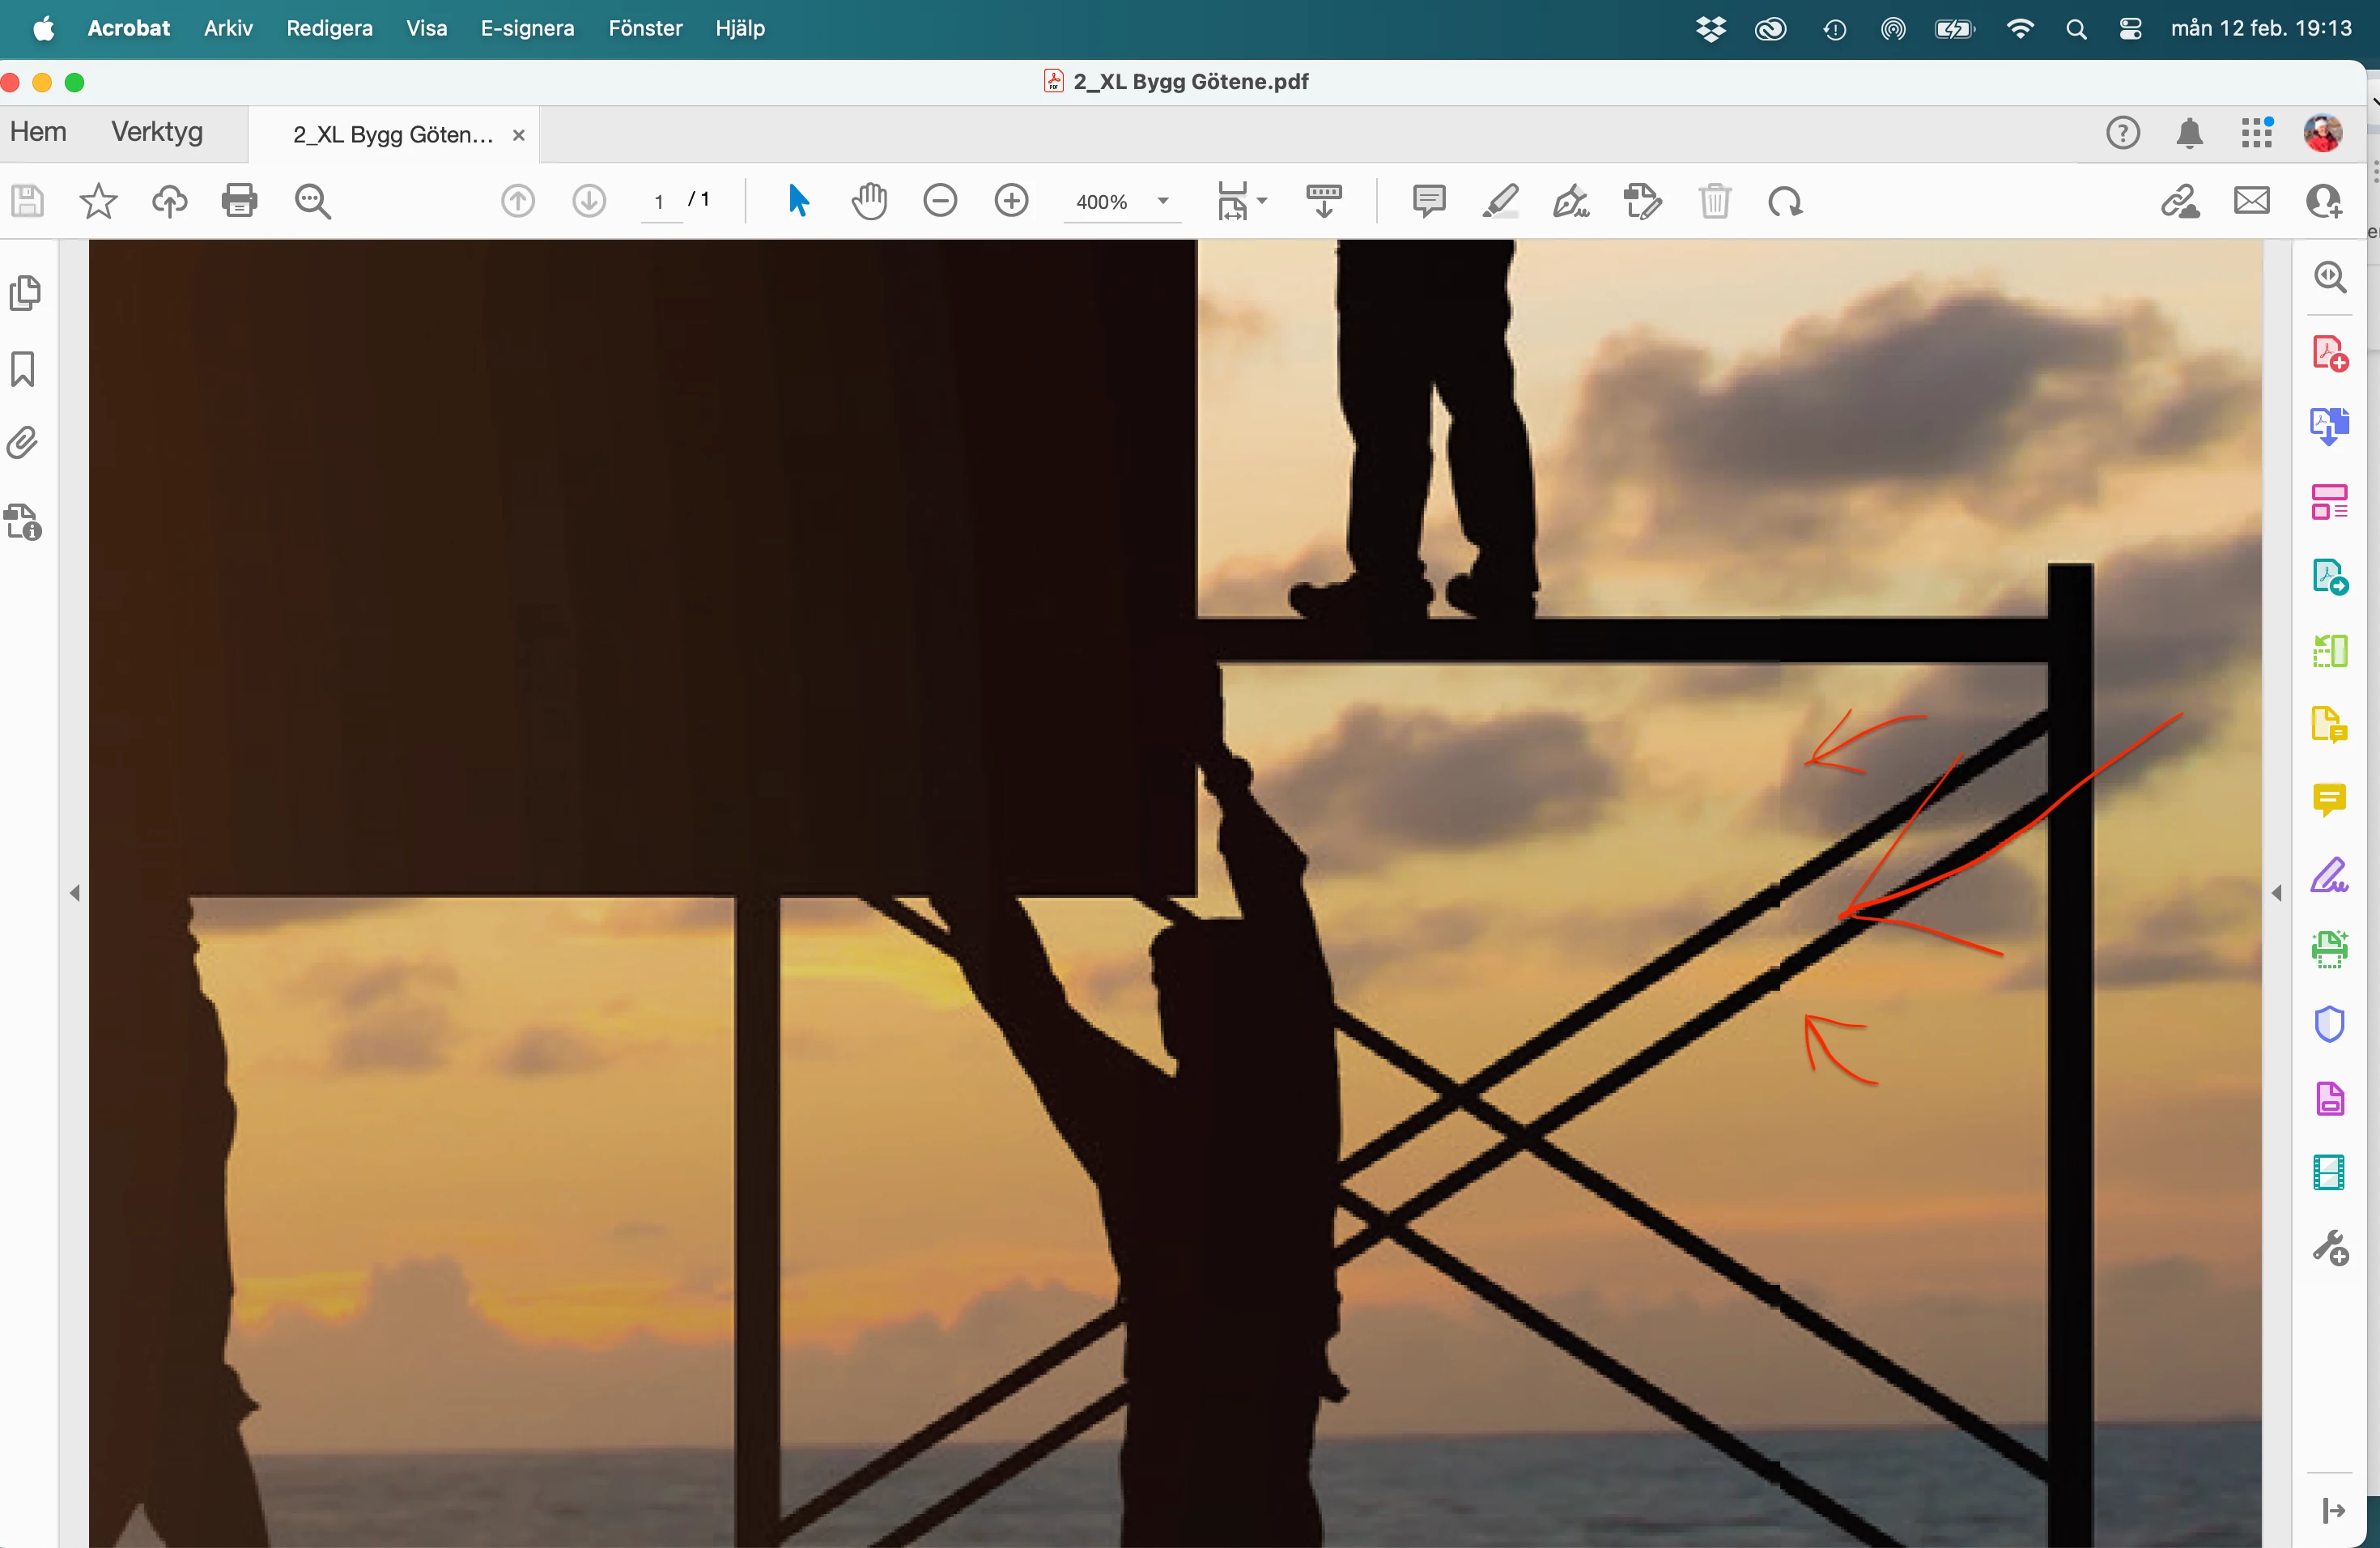The width and height of the screenshot is (2380, 1548).
Task: Zoom in with plus button
Action: [x=1011, y=201]
